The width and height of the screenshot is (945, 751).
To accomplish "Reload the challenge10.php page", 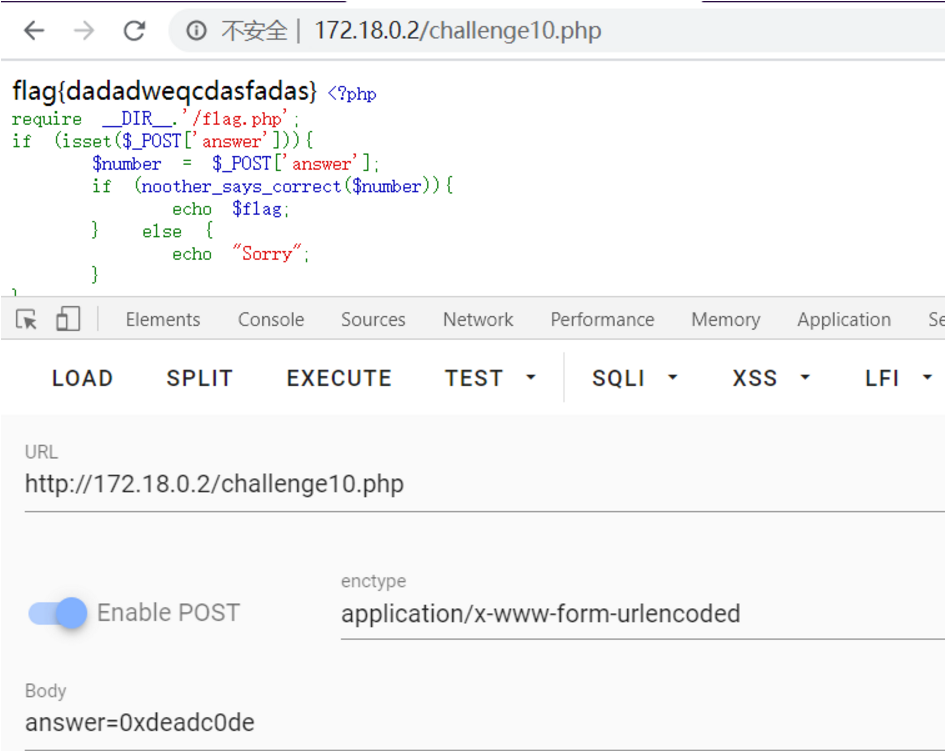I will (x=134, y=30).
